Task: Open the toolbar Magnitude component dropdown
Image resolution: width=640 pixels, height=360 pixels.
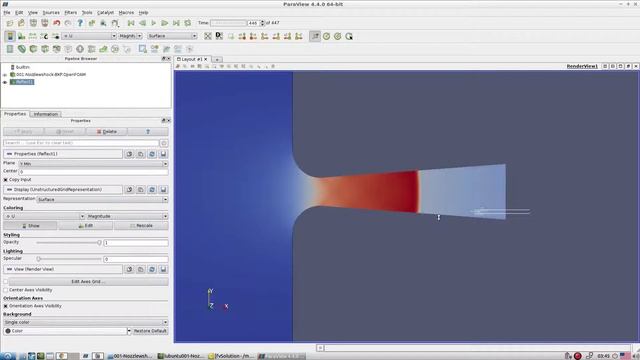Action: (130, 36)
